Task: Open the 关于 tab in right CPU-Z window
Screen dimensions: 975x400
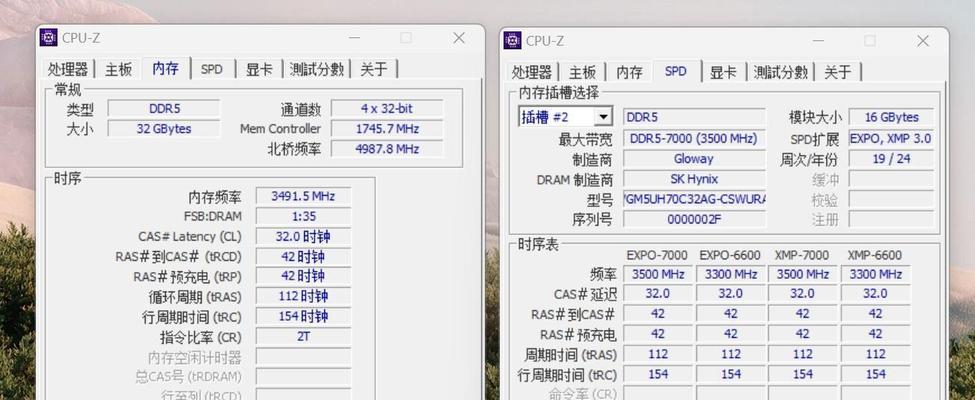Action: 838,72
